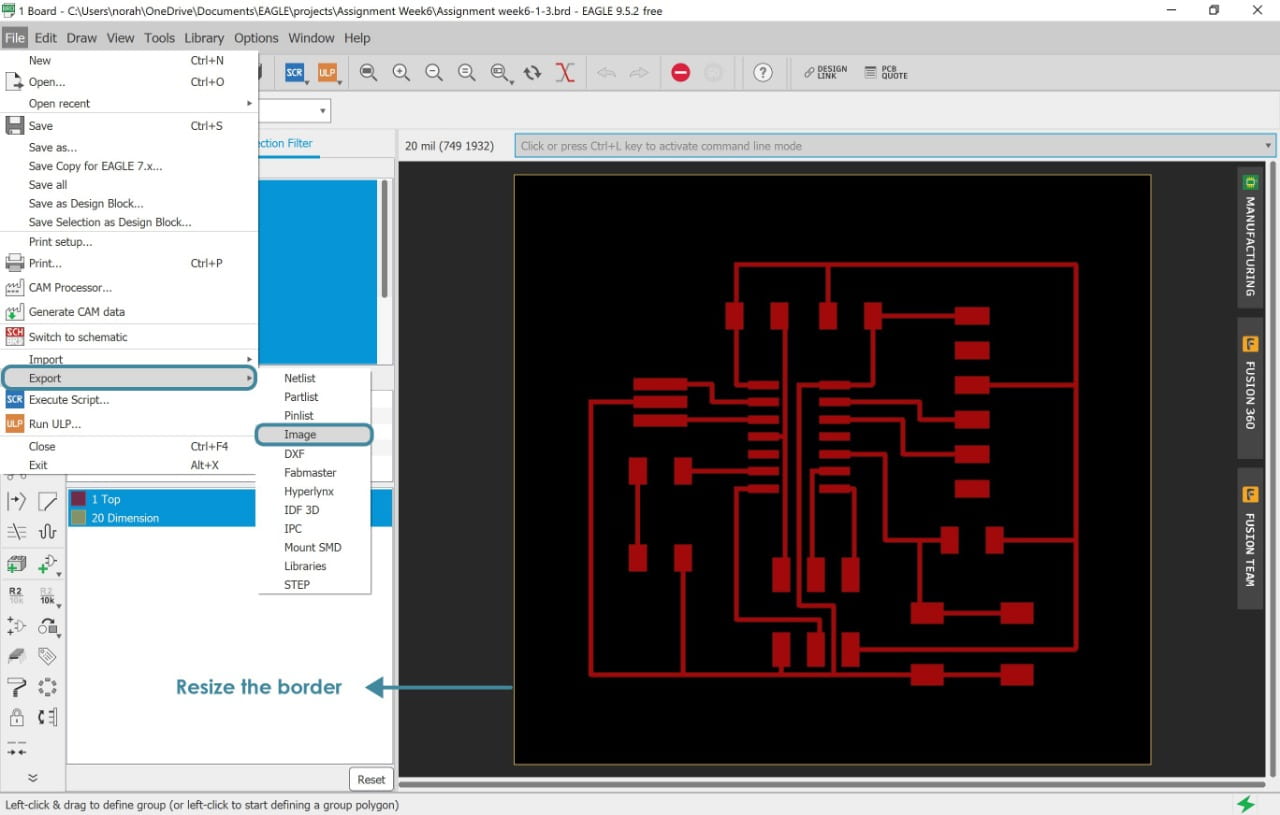
Task: Click the Design Link toolbar icon
Action: click(826, 72)
